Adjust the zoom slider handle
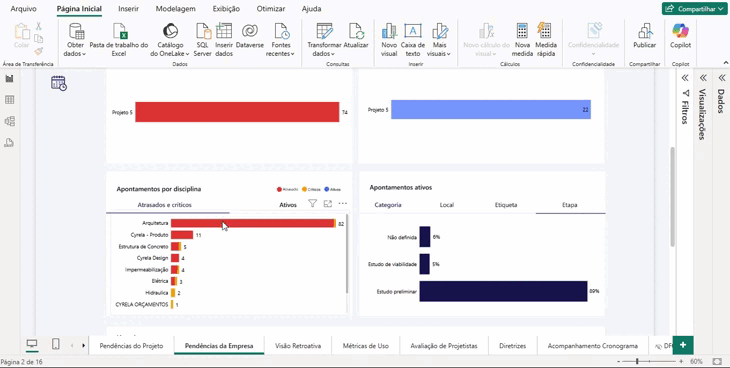This screenshot has width=730, height=368. click(x=637, y=361)
